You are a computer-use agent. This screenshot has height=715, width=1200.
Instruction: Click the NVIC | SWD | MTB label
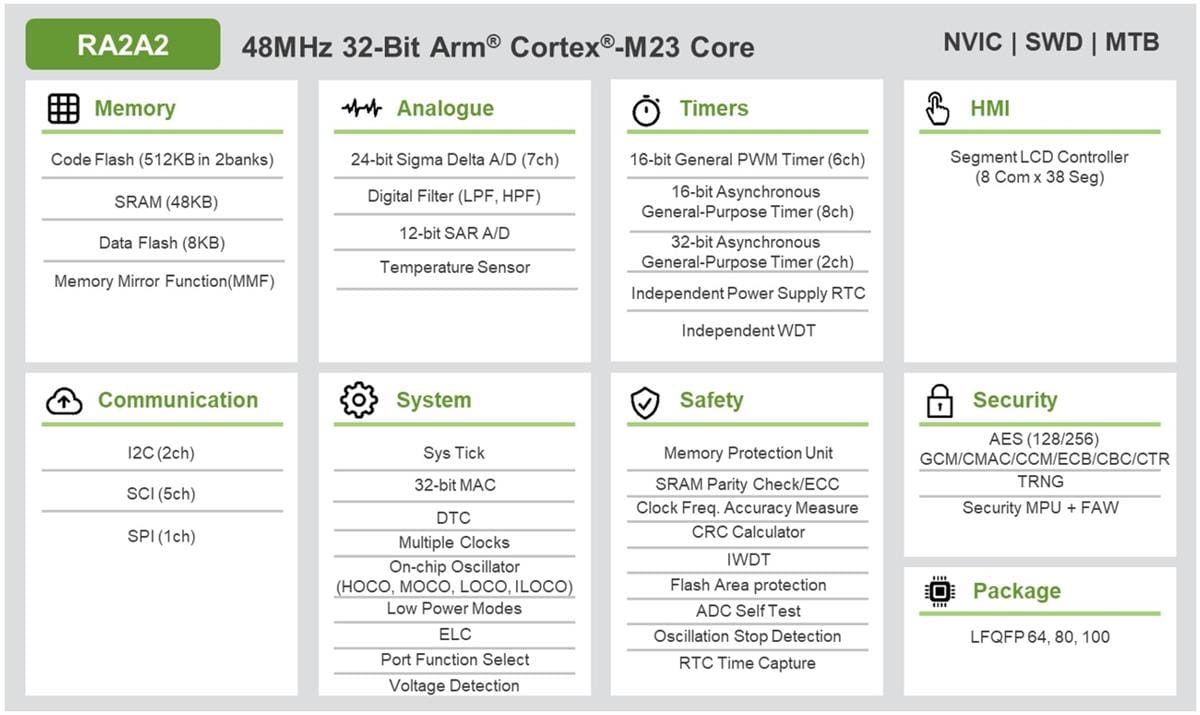pyautogui.click(x=1051, y=42)
